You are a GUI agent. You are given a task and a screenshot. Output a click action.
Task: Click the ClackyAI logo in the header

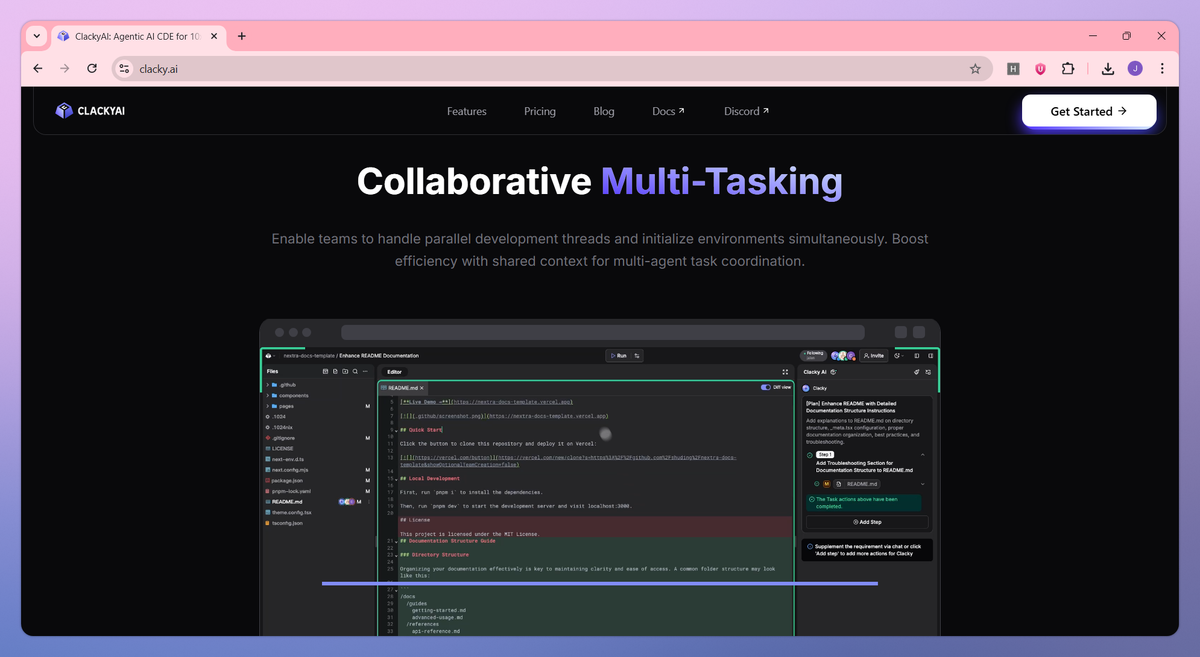(90, 111)
